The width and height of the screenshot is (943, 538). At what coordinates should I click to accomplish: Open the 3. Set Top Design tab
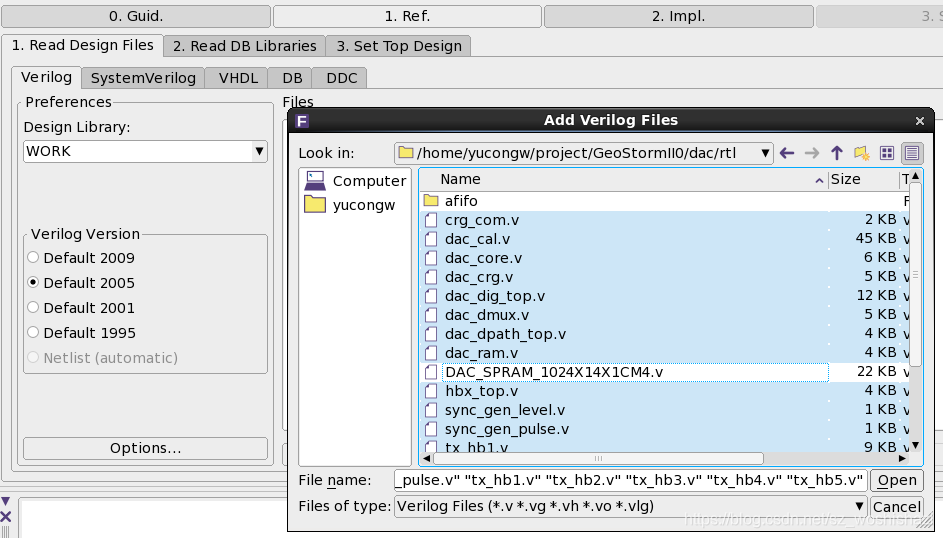pos(399,46)
